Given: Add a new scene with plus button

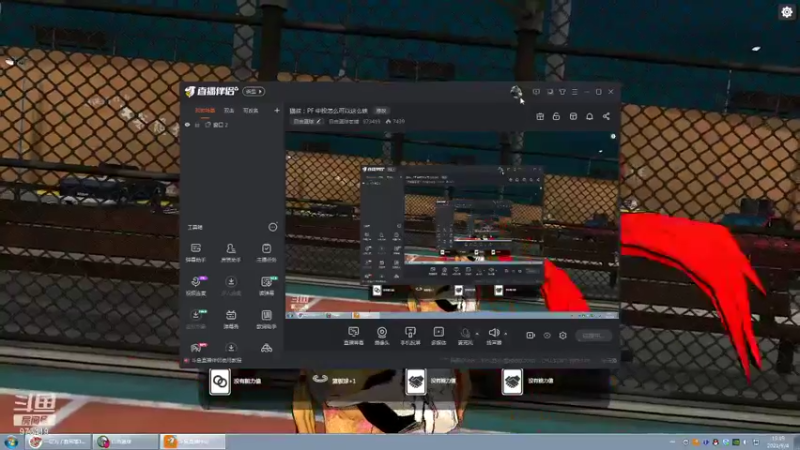Looking at the screenshot, I should [277, 110].
